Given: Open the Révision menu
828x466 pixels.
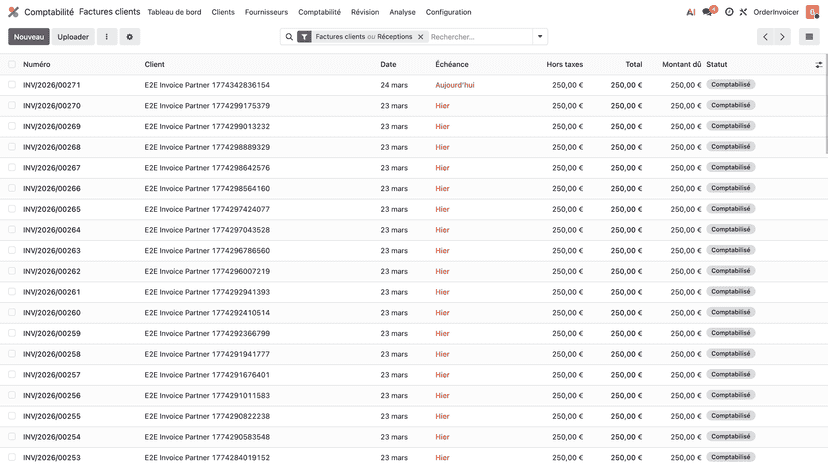Looking at the screenshot, I should click(x=365, y=12).
